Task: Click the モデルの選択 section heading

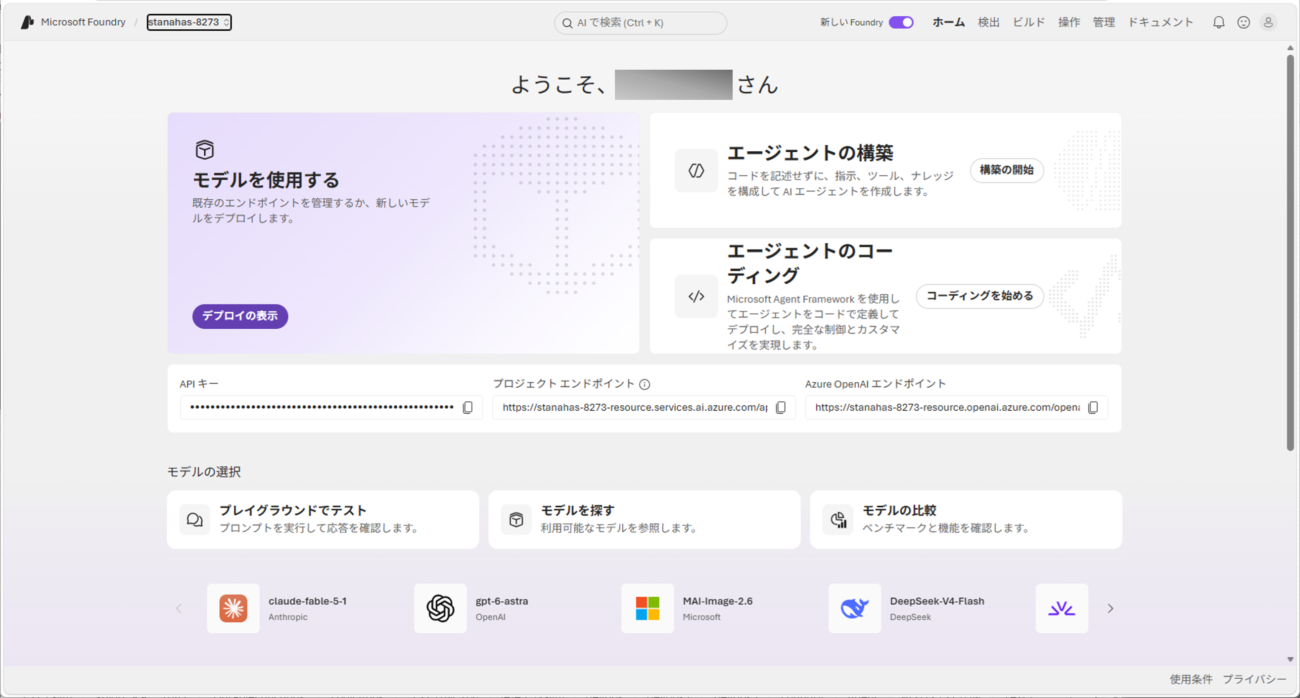Action: (x=204, y=472)
